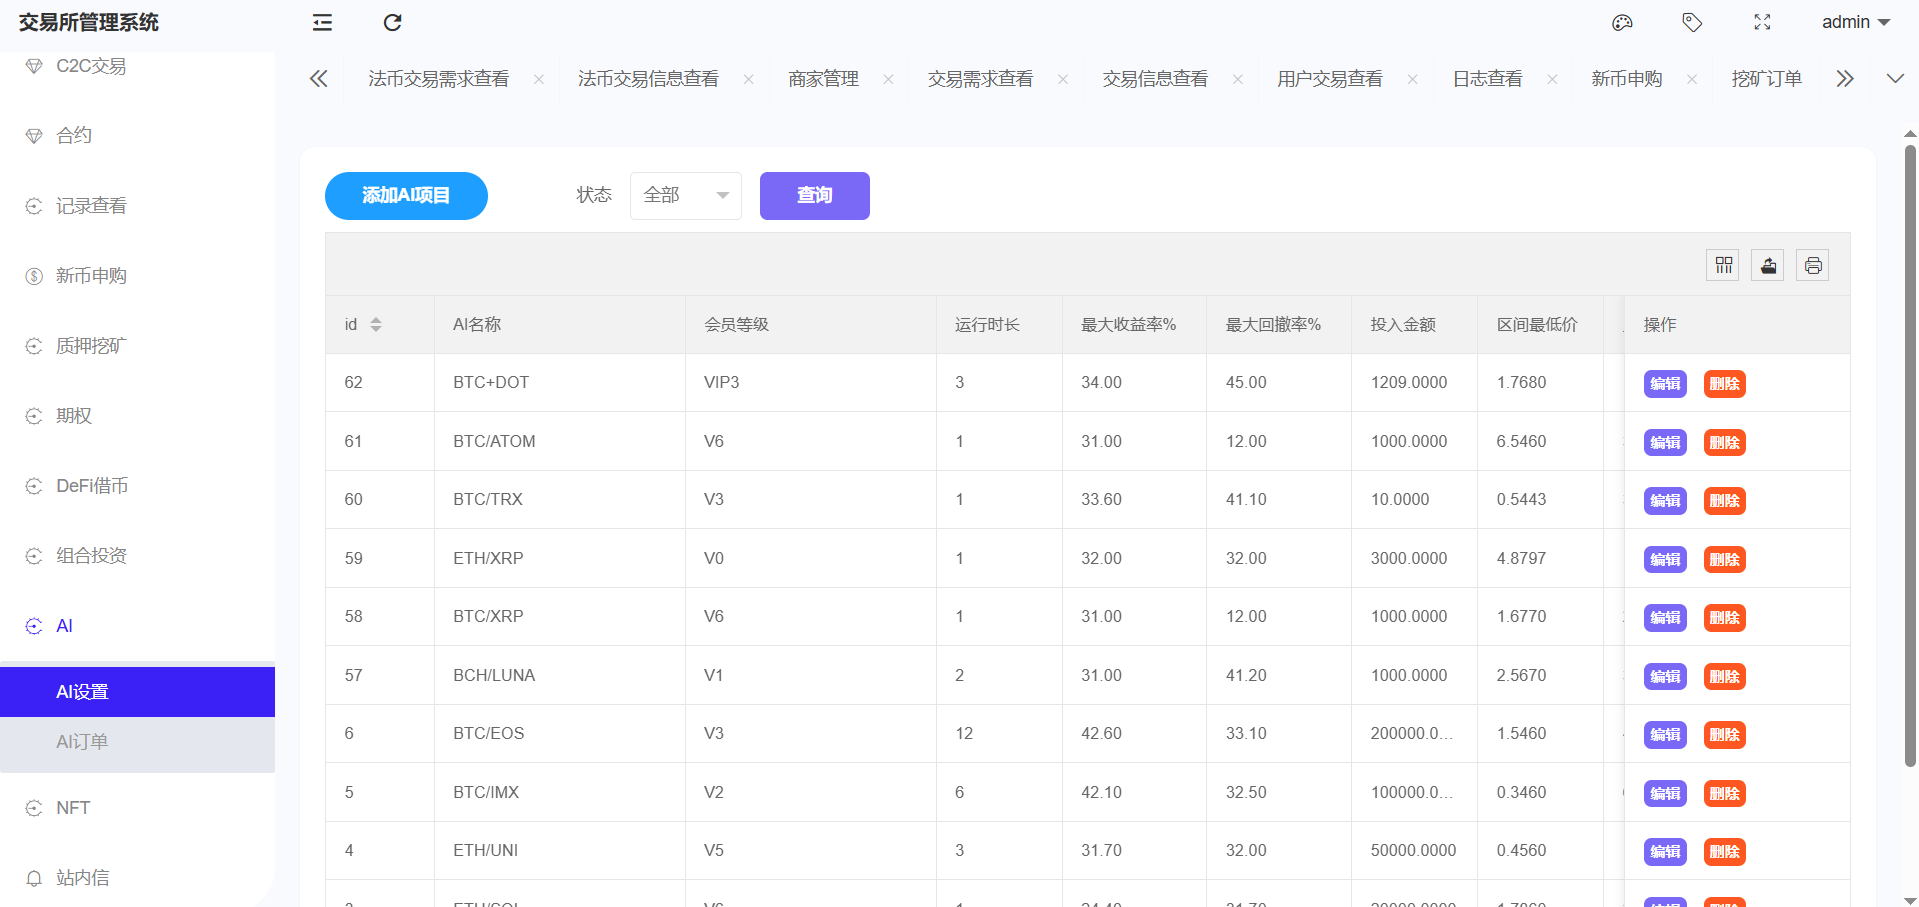The height and width of the screenshot is (907, 1919).
Task: Open the column filter icon above table
Action: click(1723, 265)
